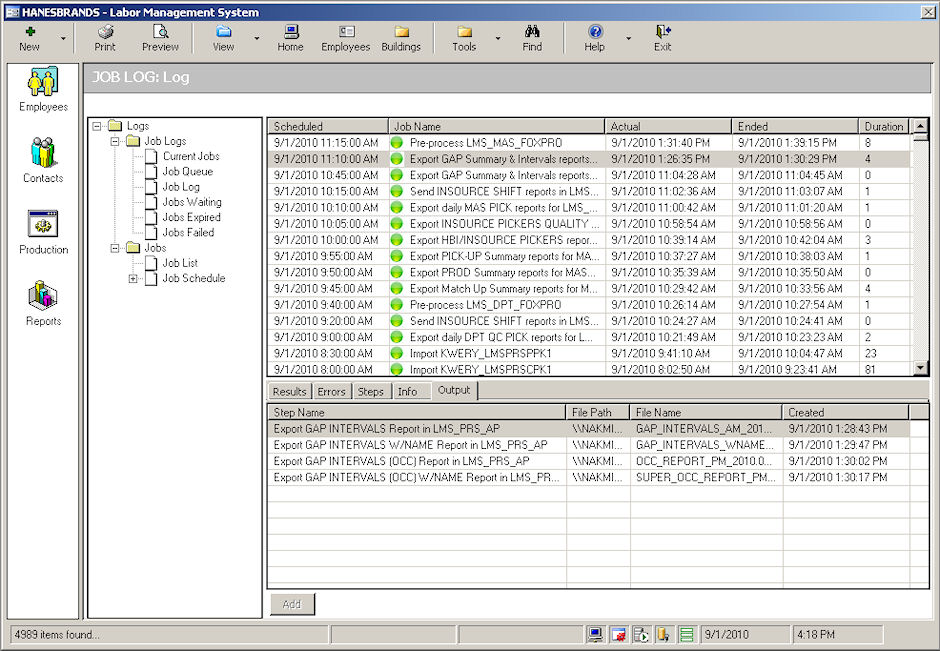The width and height of the screenshot is (940, 651).
Task: Switch to the Steps tab
Action: (x=370, y=391)
